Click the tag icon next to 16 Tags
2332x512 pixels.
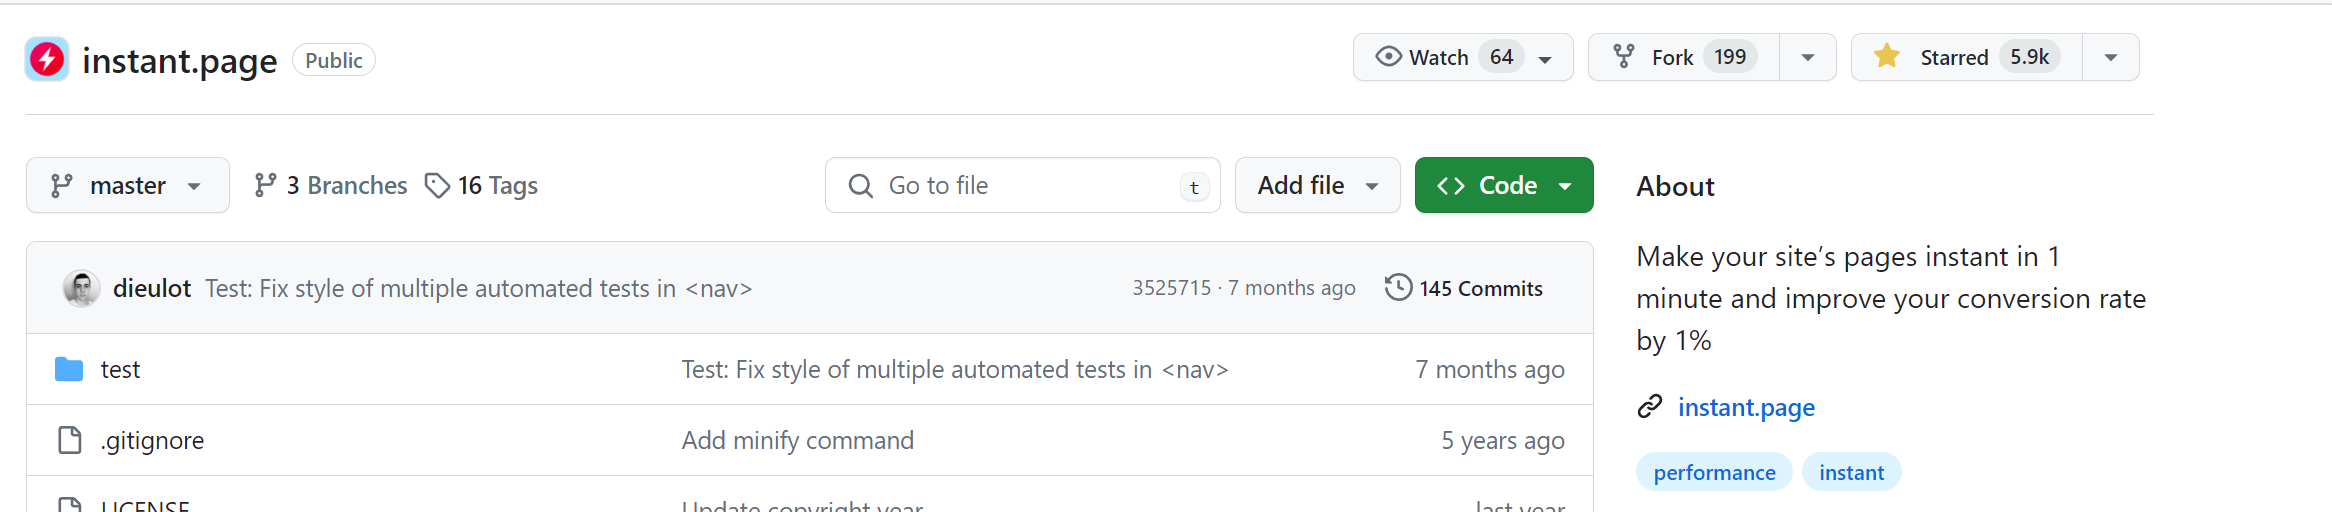[437, 186]
